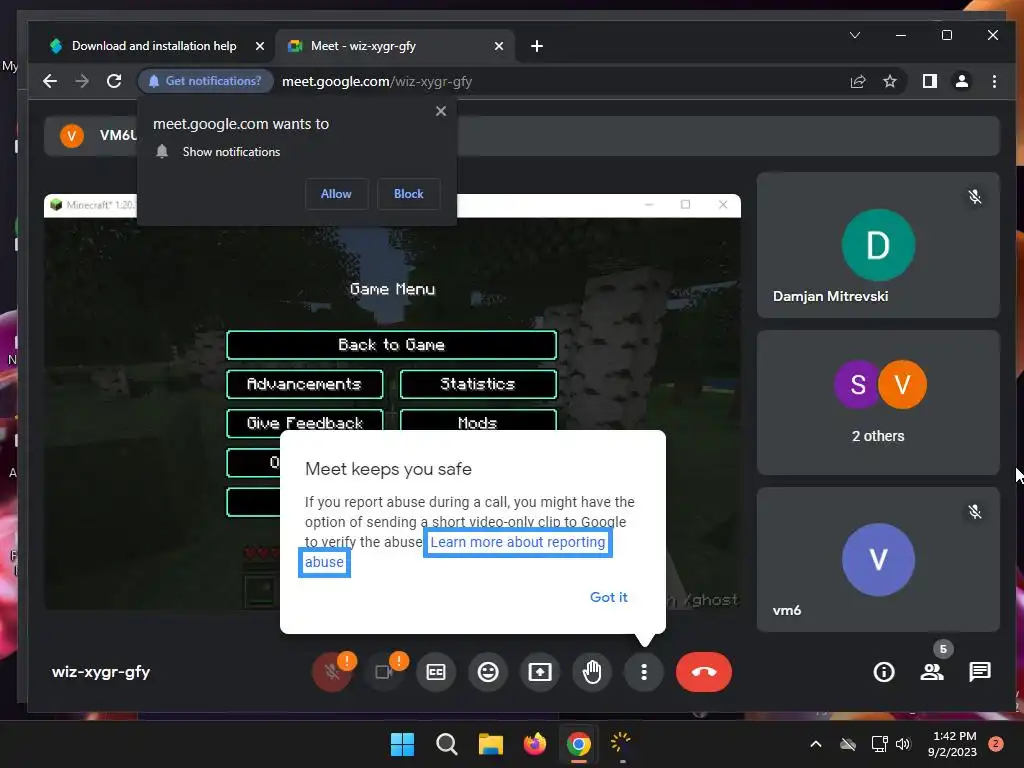Click the address bar URL meet.google.com
This screenshot has width=1024, height=768.
pos(377,82)
